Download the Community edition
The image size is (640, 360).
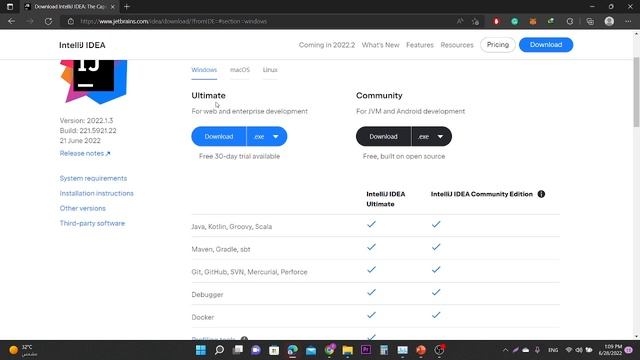pyautogui.click(x=383, y=136)
